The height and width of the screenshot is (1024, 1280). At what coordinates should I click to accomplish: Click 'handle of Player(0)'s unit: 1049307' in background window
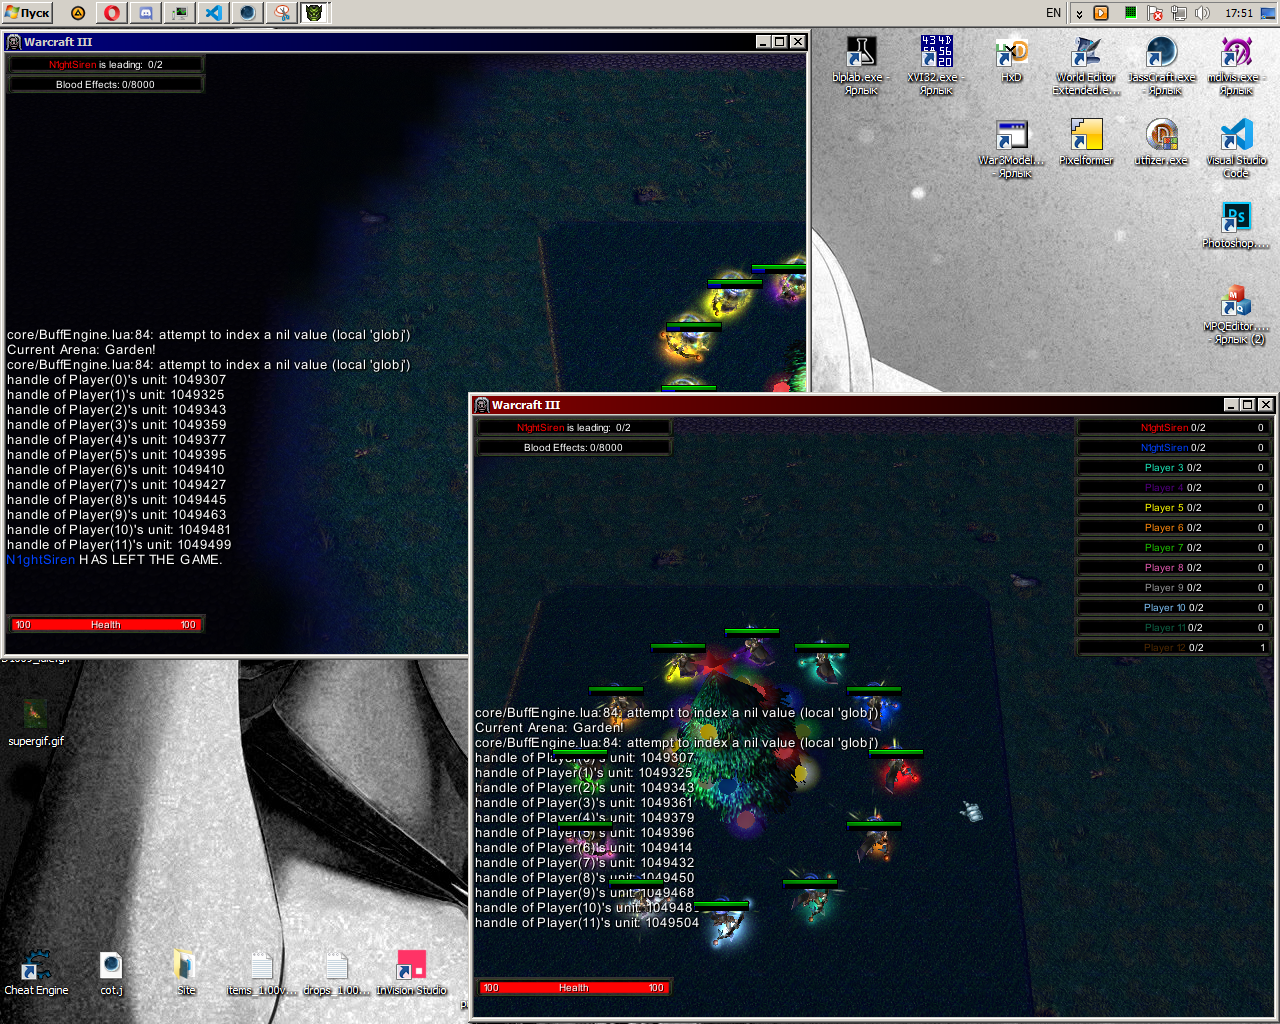coord(117,380)
